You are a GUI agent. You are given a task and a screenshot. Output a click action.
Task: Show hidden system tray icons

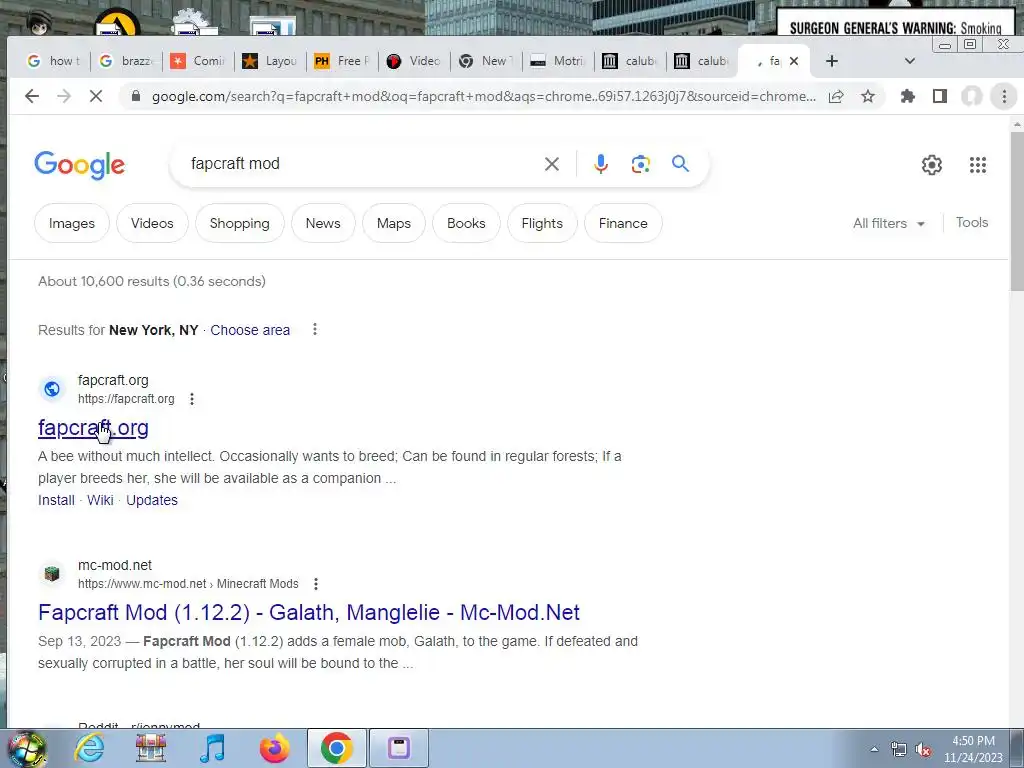(x=874, y=749)
